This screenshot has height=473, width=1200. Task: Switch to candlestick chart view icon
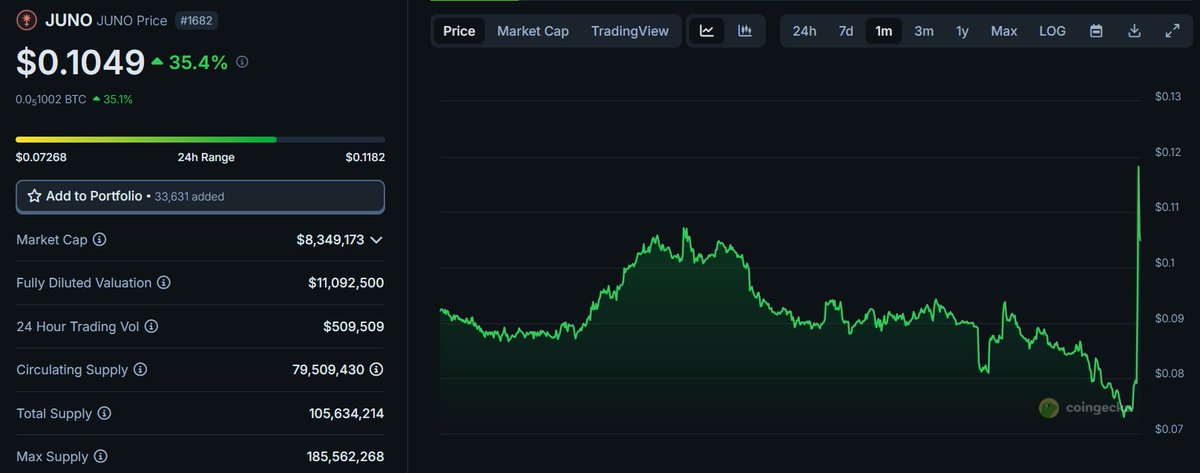click(x=745, y=31)
